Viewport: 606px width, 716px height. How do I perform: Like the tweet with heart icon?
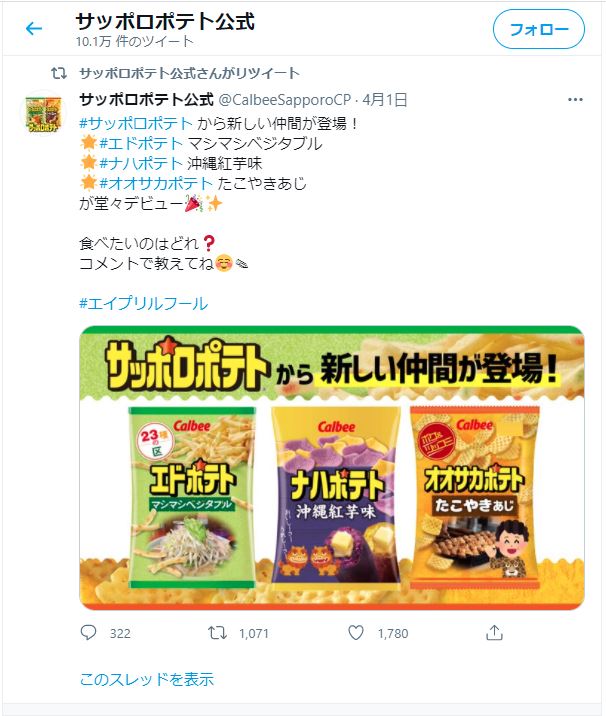pyautogui.click(x=356, y=632)
